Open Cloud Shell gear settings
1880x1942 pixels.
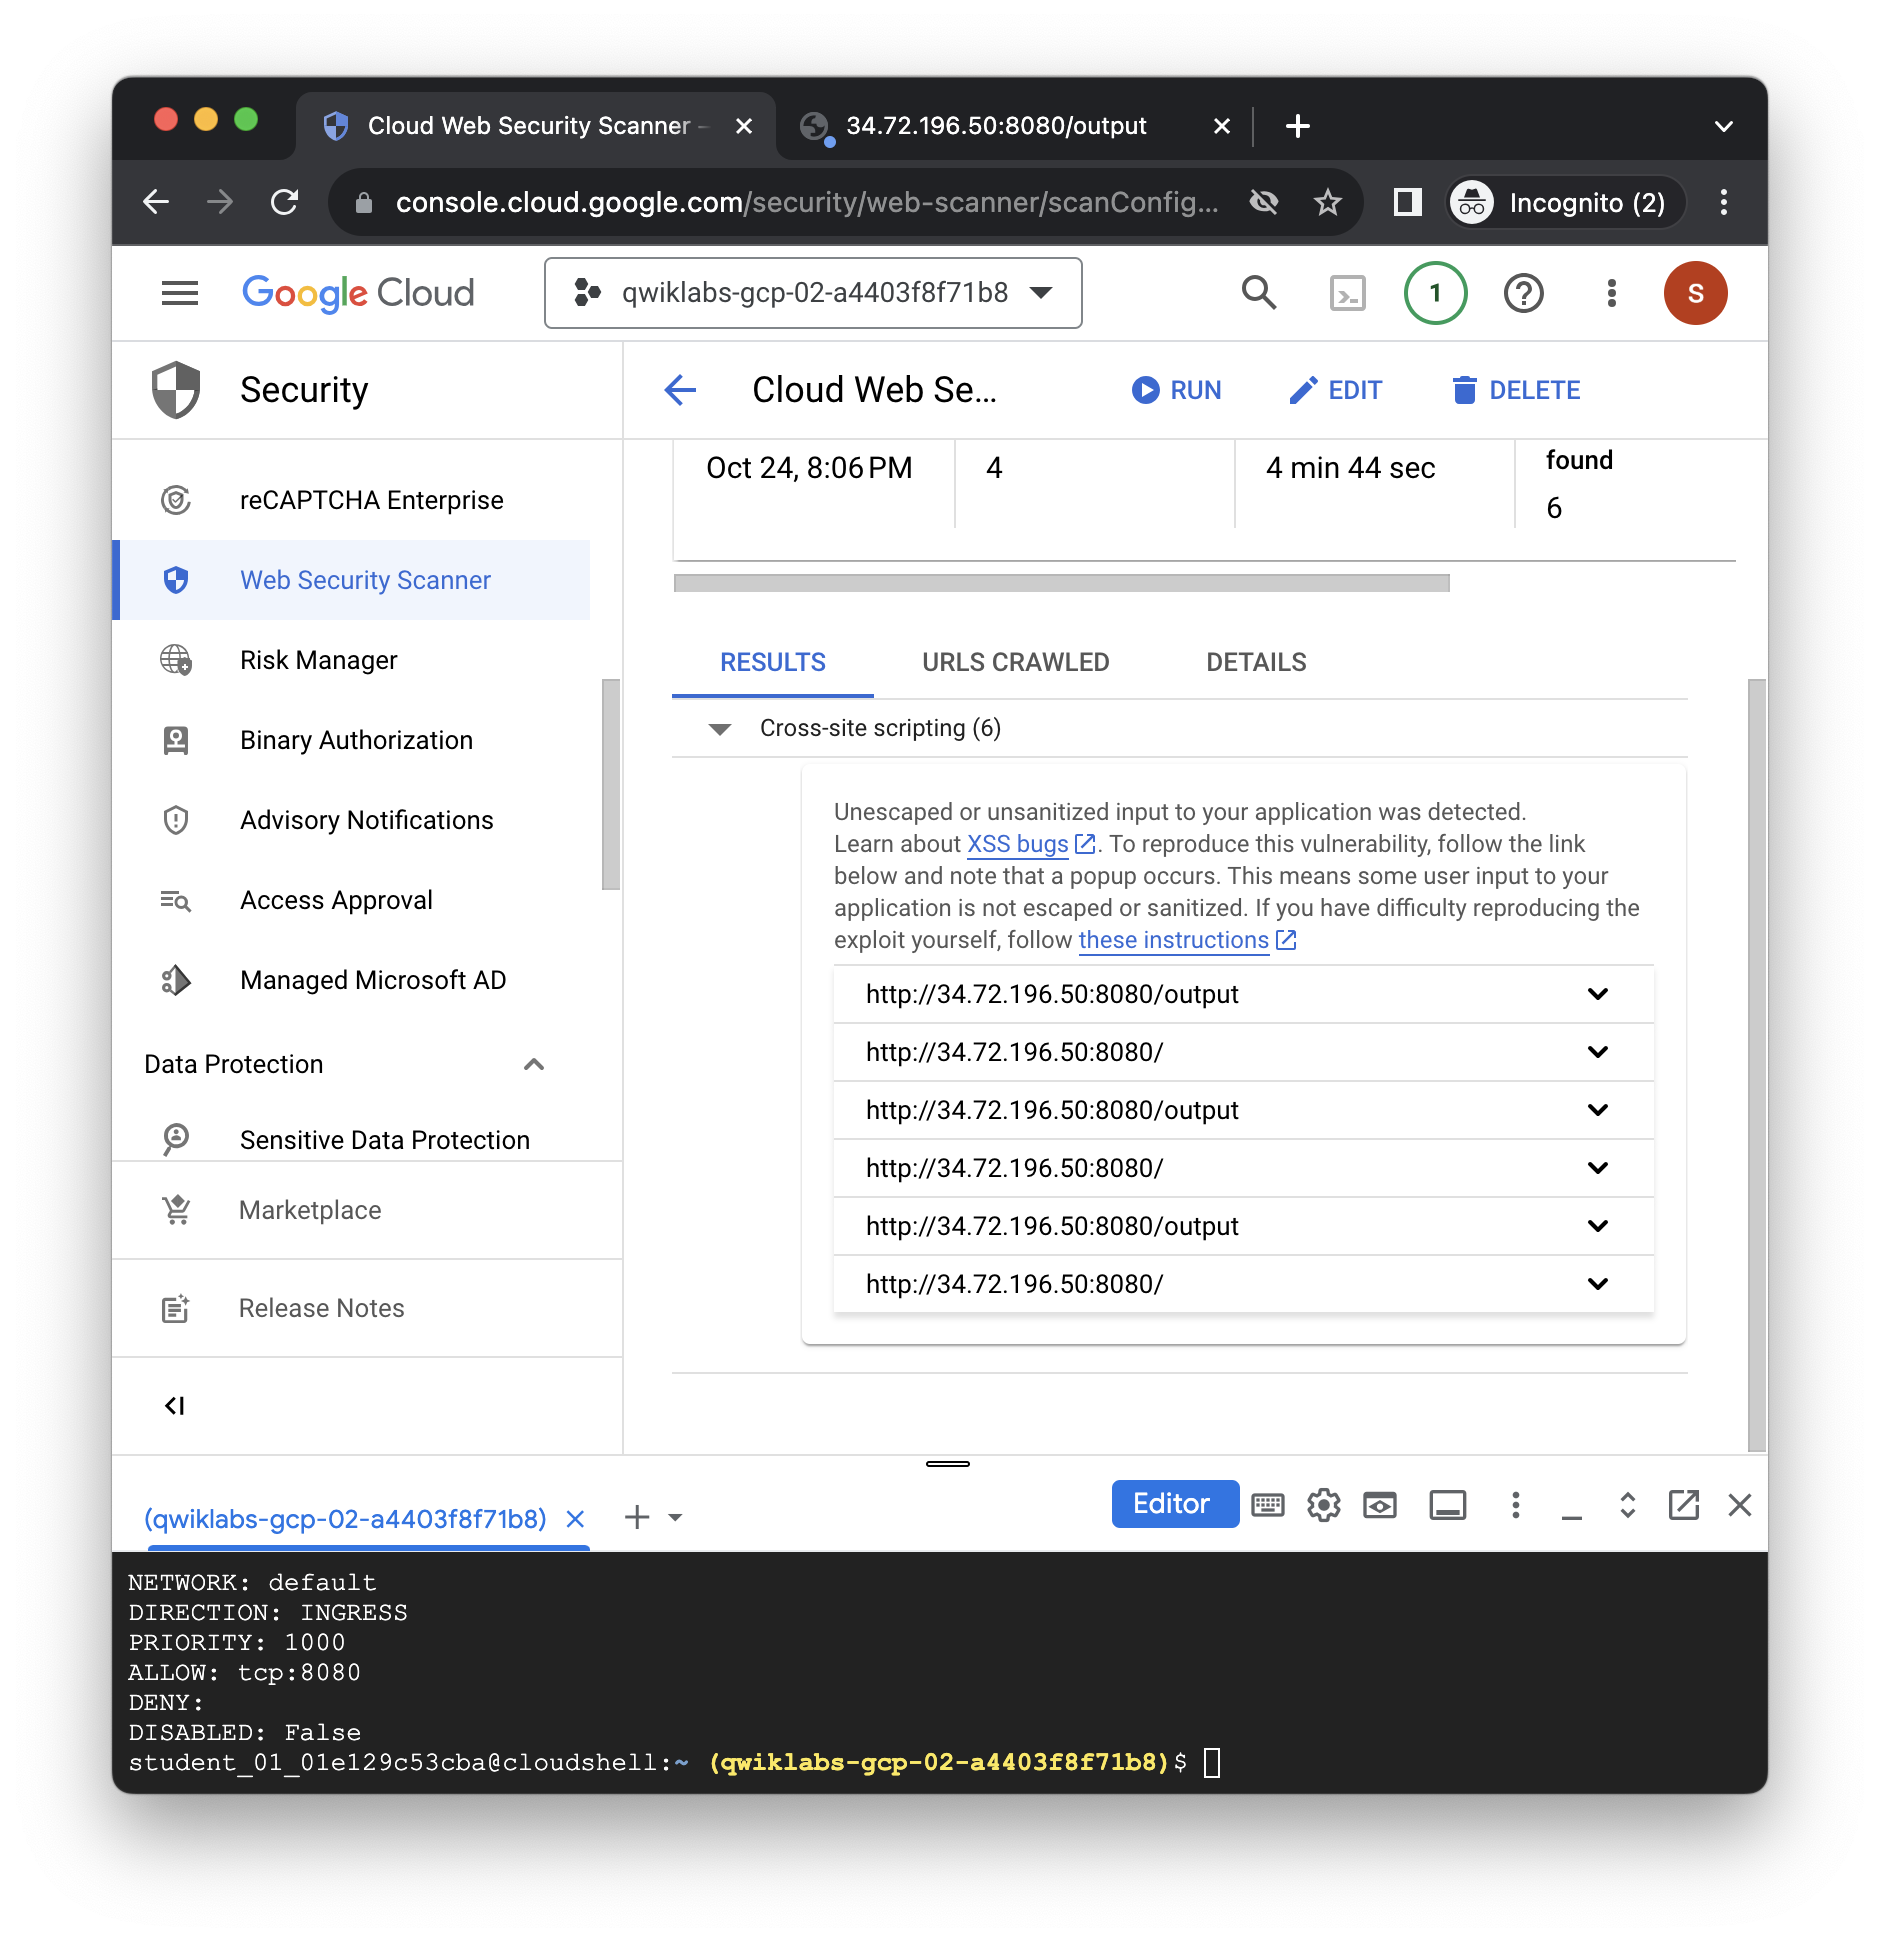tap(1323, 1505)
